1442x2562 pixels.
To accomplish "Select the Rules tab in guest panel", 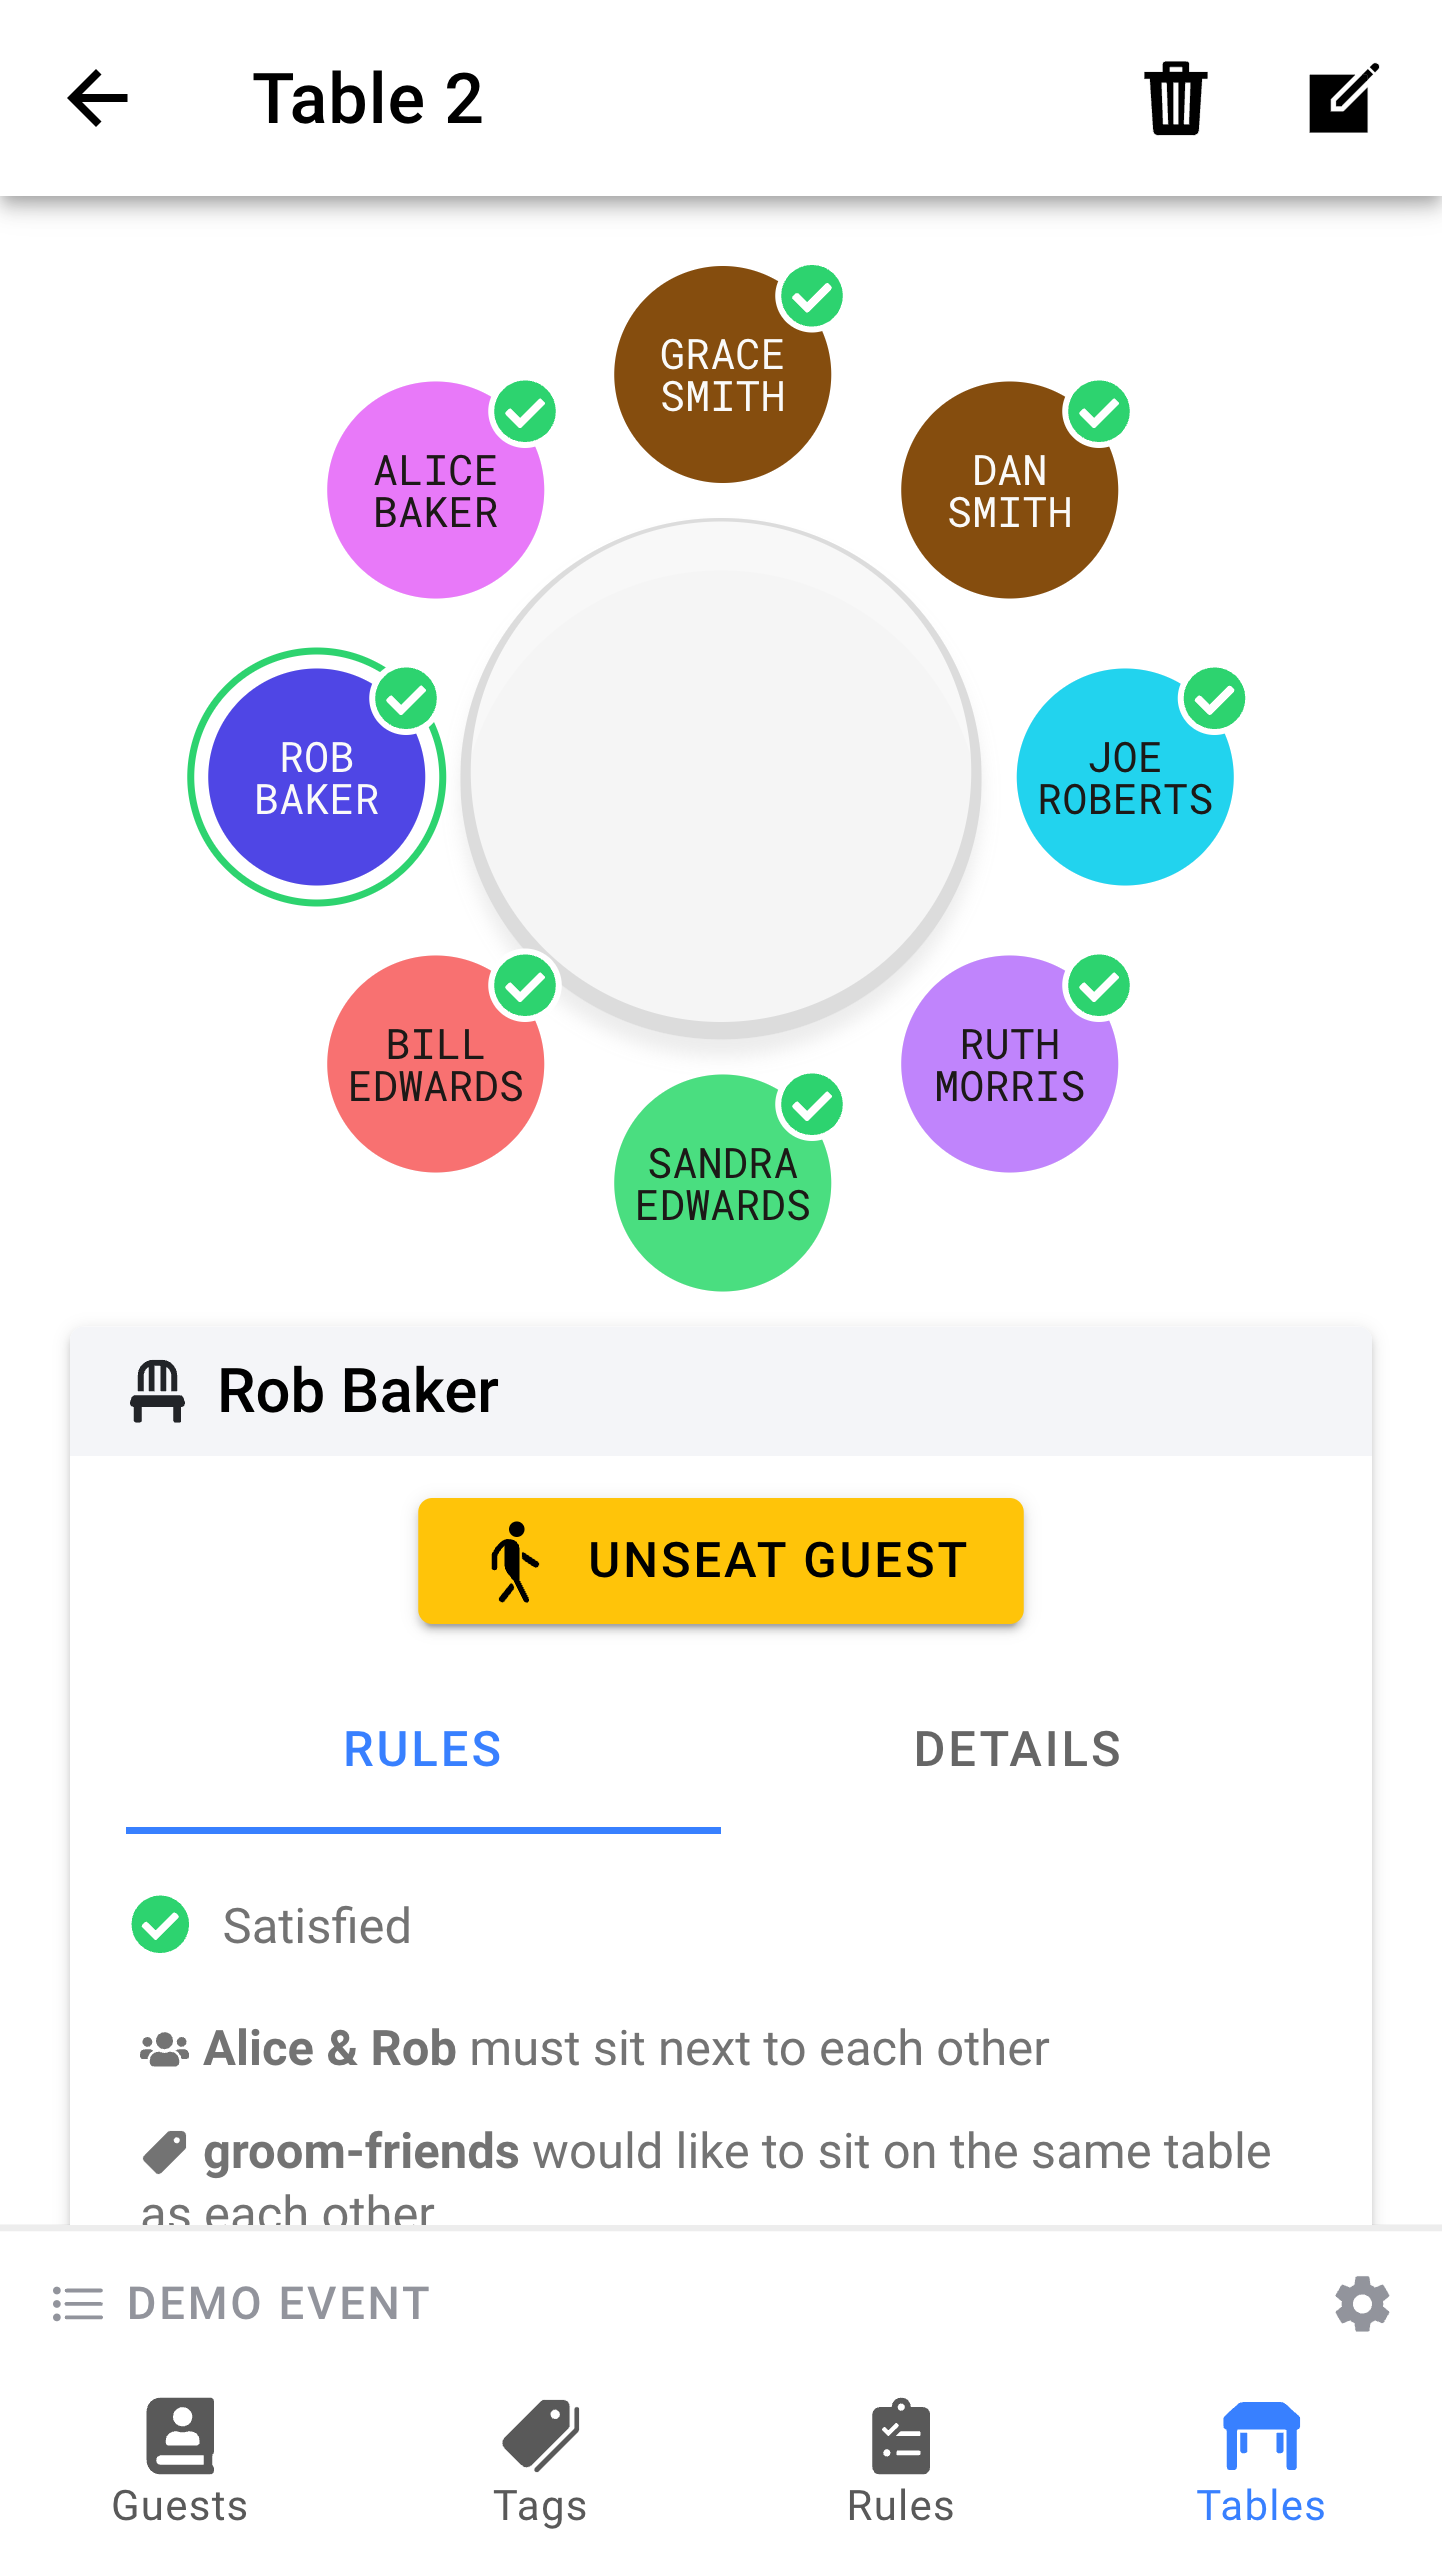I will pyautogui.click(x=422, y=1750).
